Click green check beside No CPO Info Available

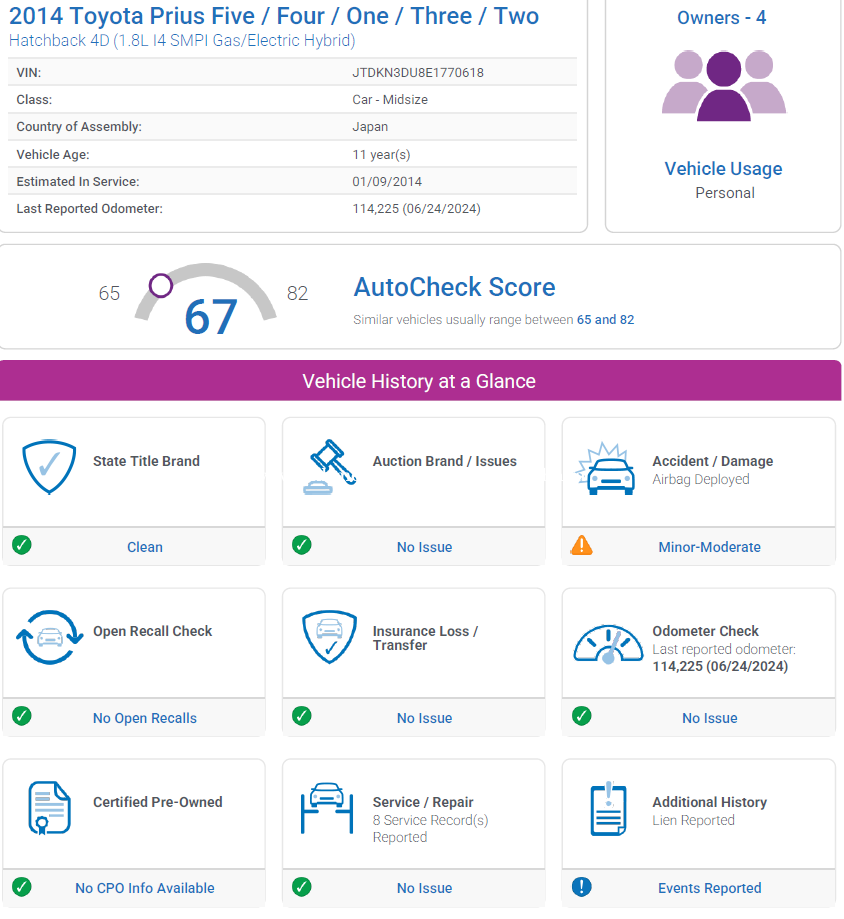[x=22, y=887]
